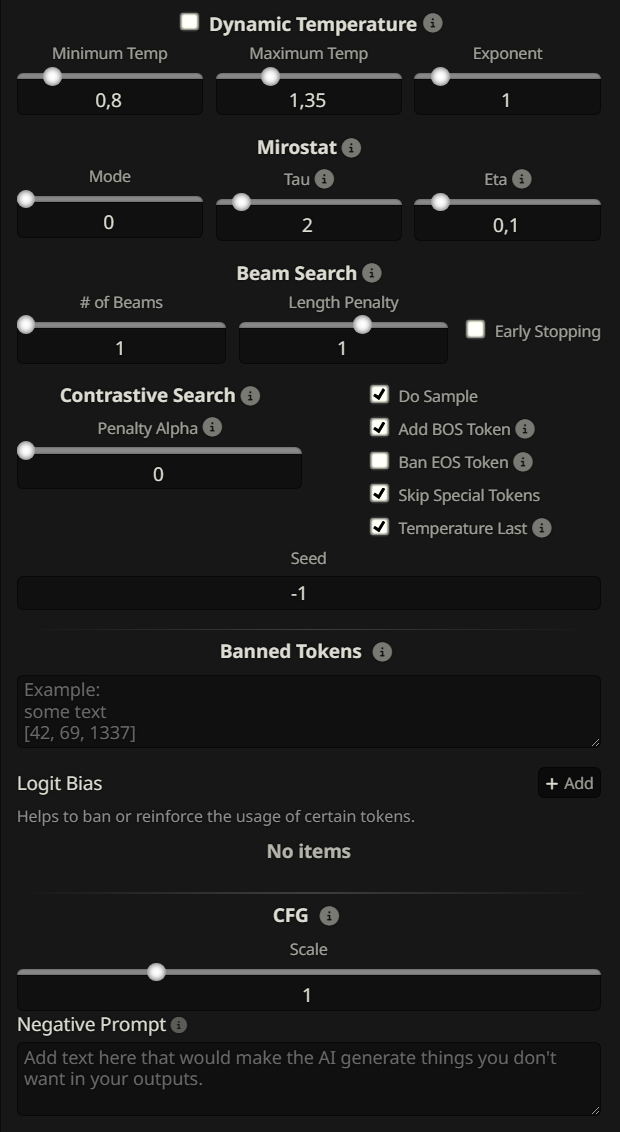Click the Negative Prompt info icon
The width and height of the screenshot is (620, 1132).
pos(179,1025)
